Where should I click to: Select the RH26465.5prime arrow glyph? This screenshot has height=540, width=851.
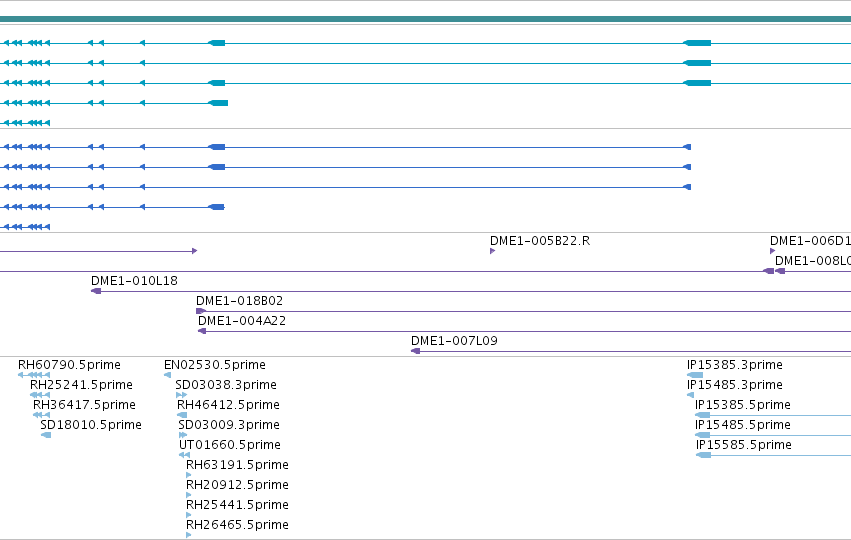click(x=188, y=535)
